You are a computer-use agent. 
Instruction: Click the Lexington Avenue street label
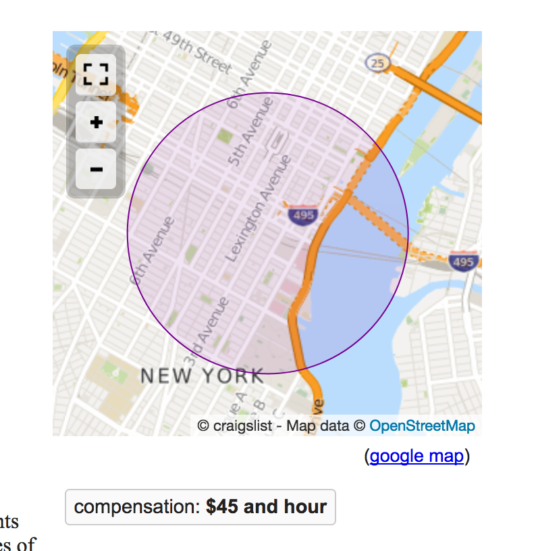258,209
